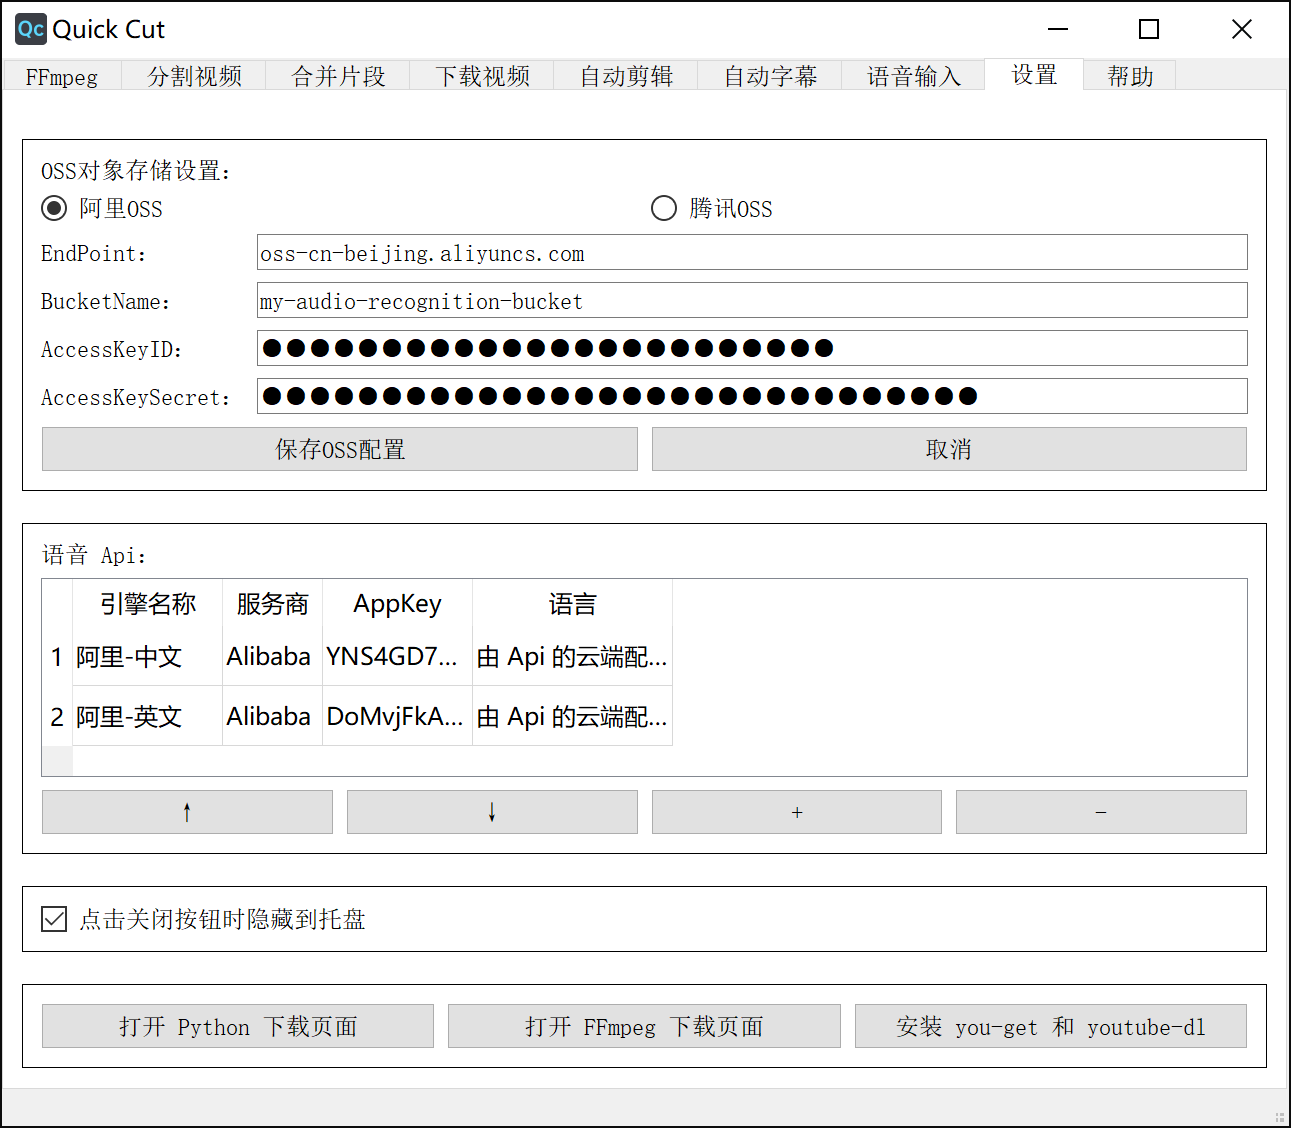
Task: Click the AccessKeySecret password field
Action: [752, 396]
